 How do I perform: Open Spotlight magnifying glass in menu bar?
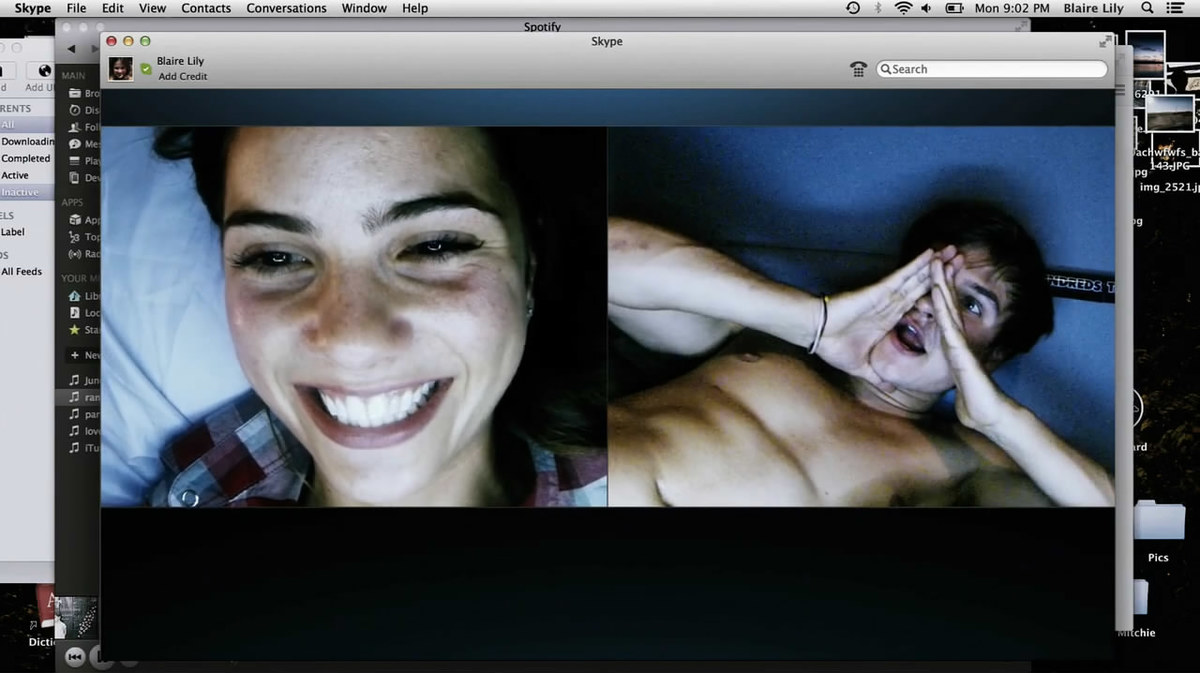click(x=1147, y=8)
